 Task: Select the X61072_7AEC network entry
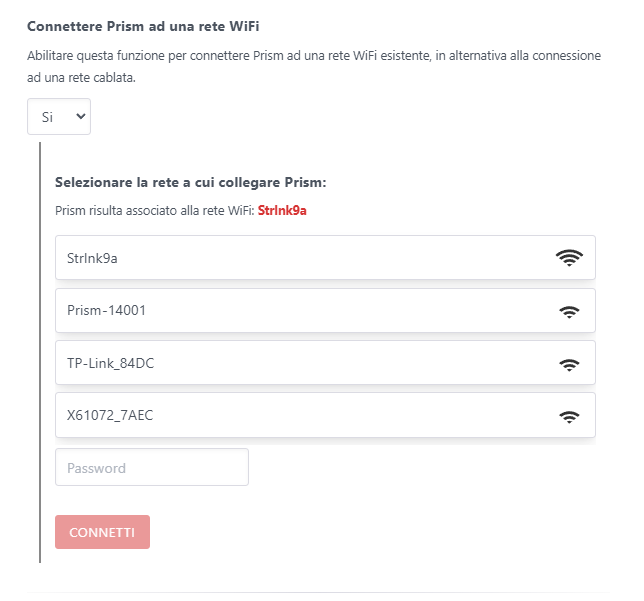click(x=325, y=415)
